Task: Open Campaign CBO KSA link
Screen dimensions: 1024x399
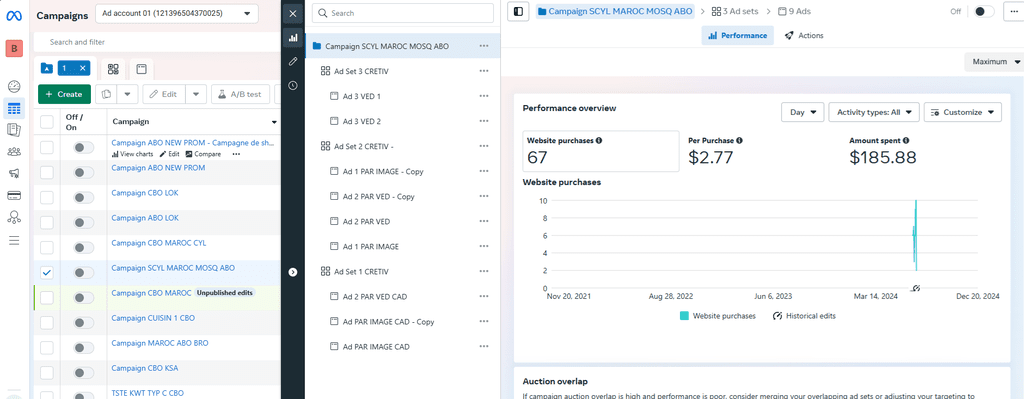Action: pyautogui.click(x=144, y=368)
